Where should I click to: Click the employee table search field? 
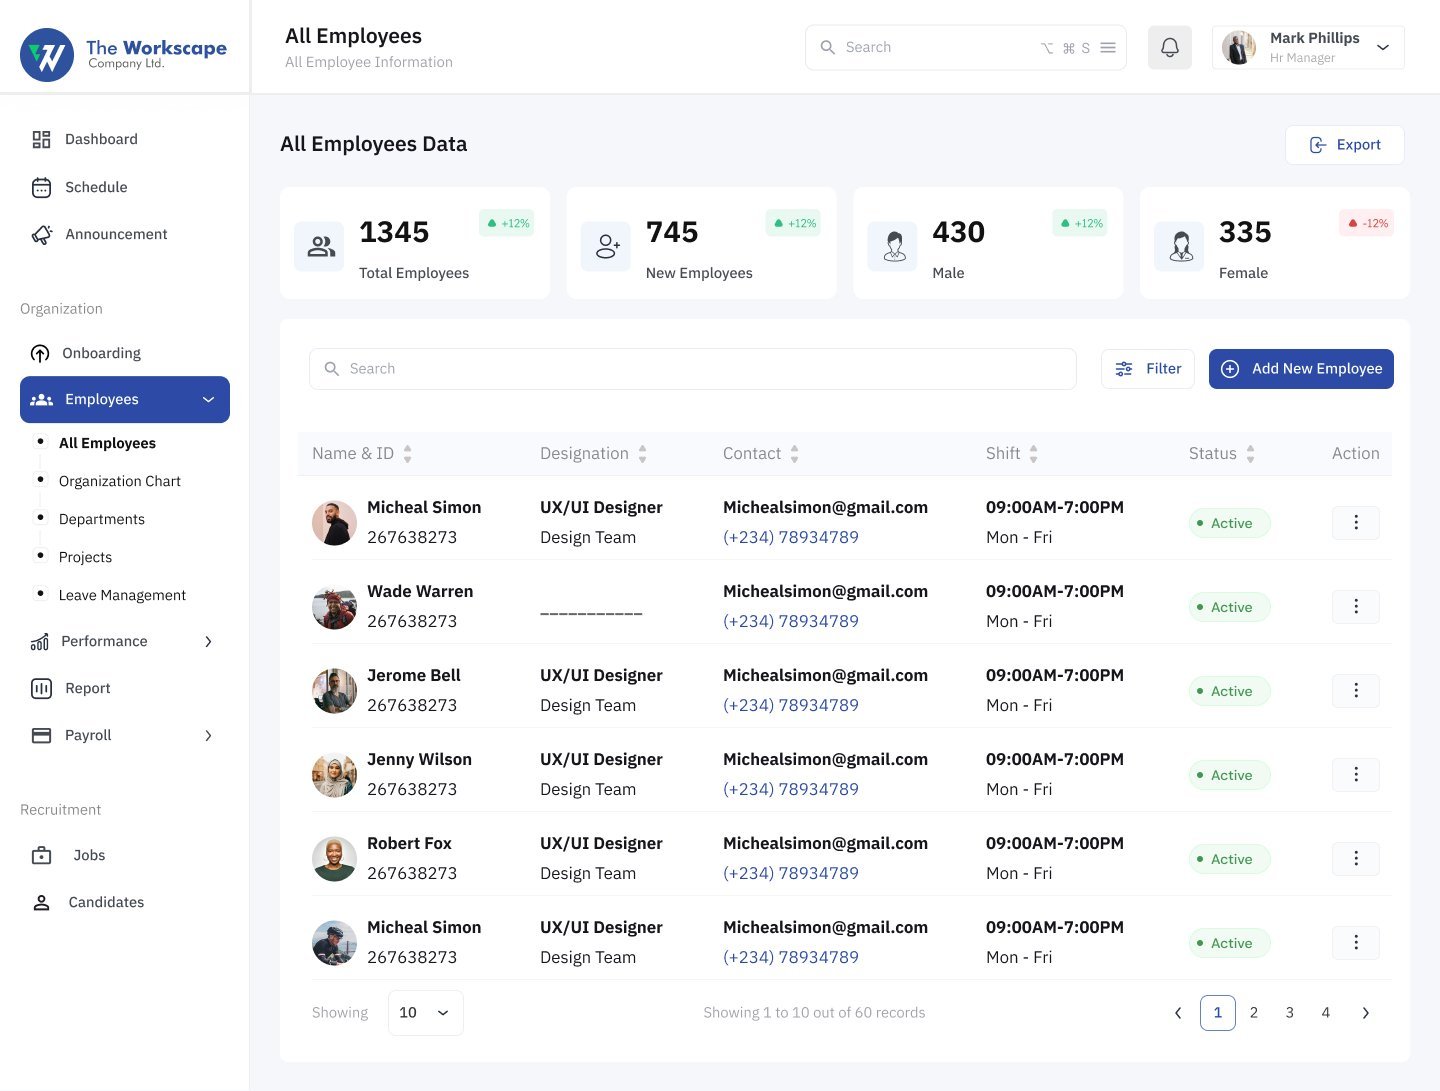point(693,369)
